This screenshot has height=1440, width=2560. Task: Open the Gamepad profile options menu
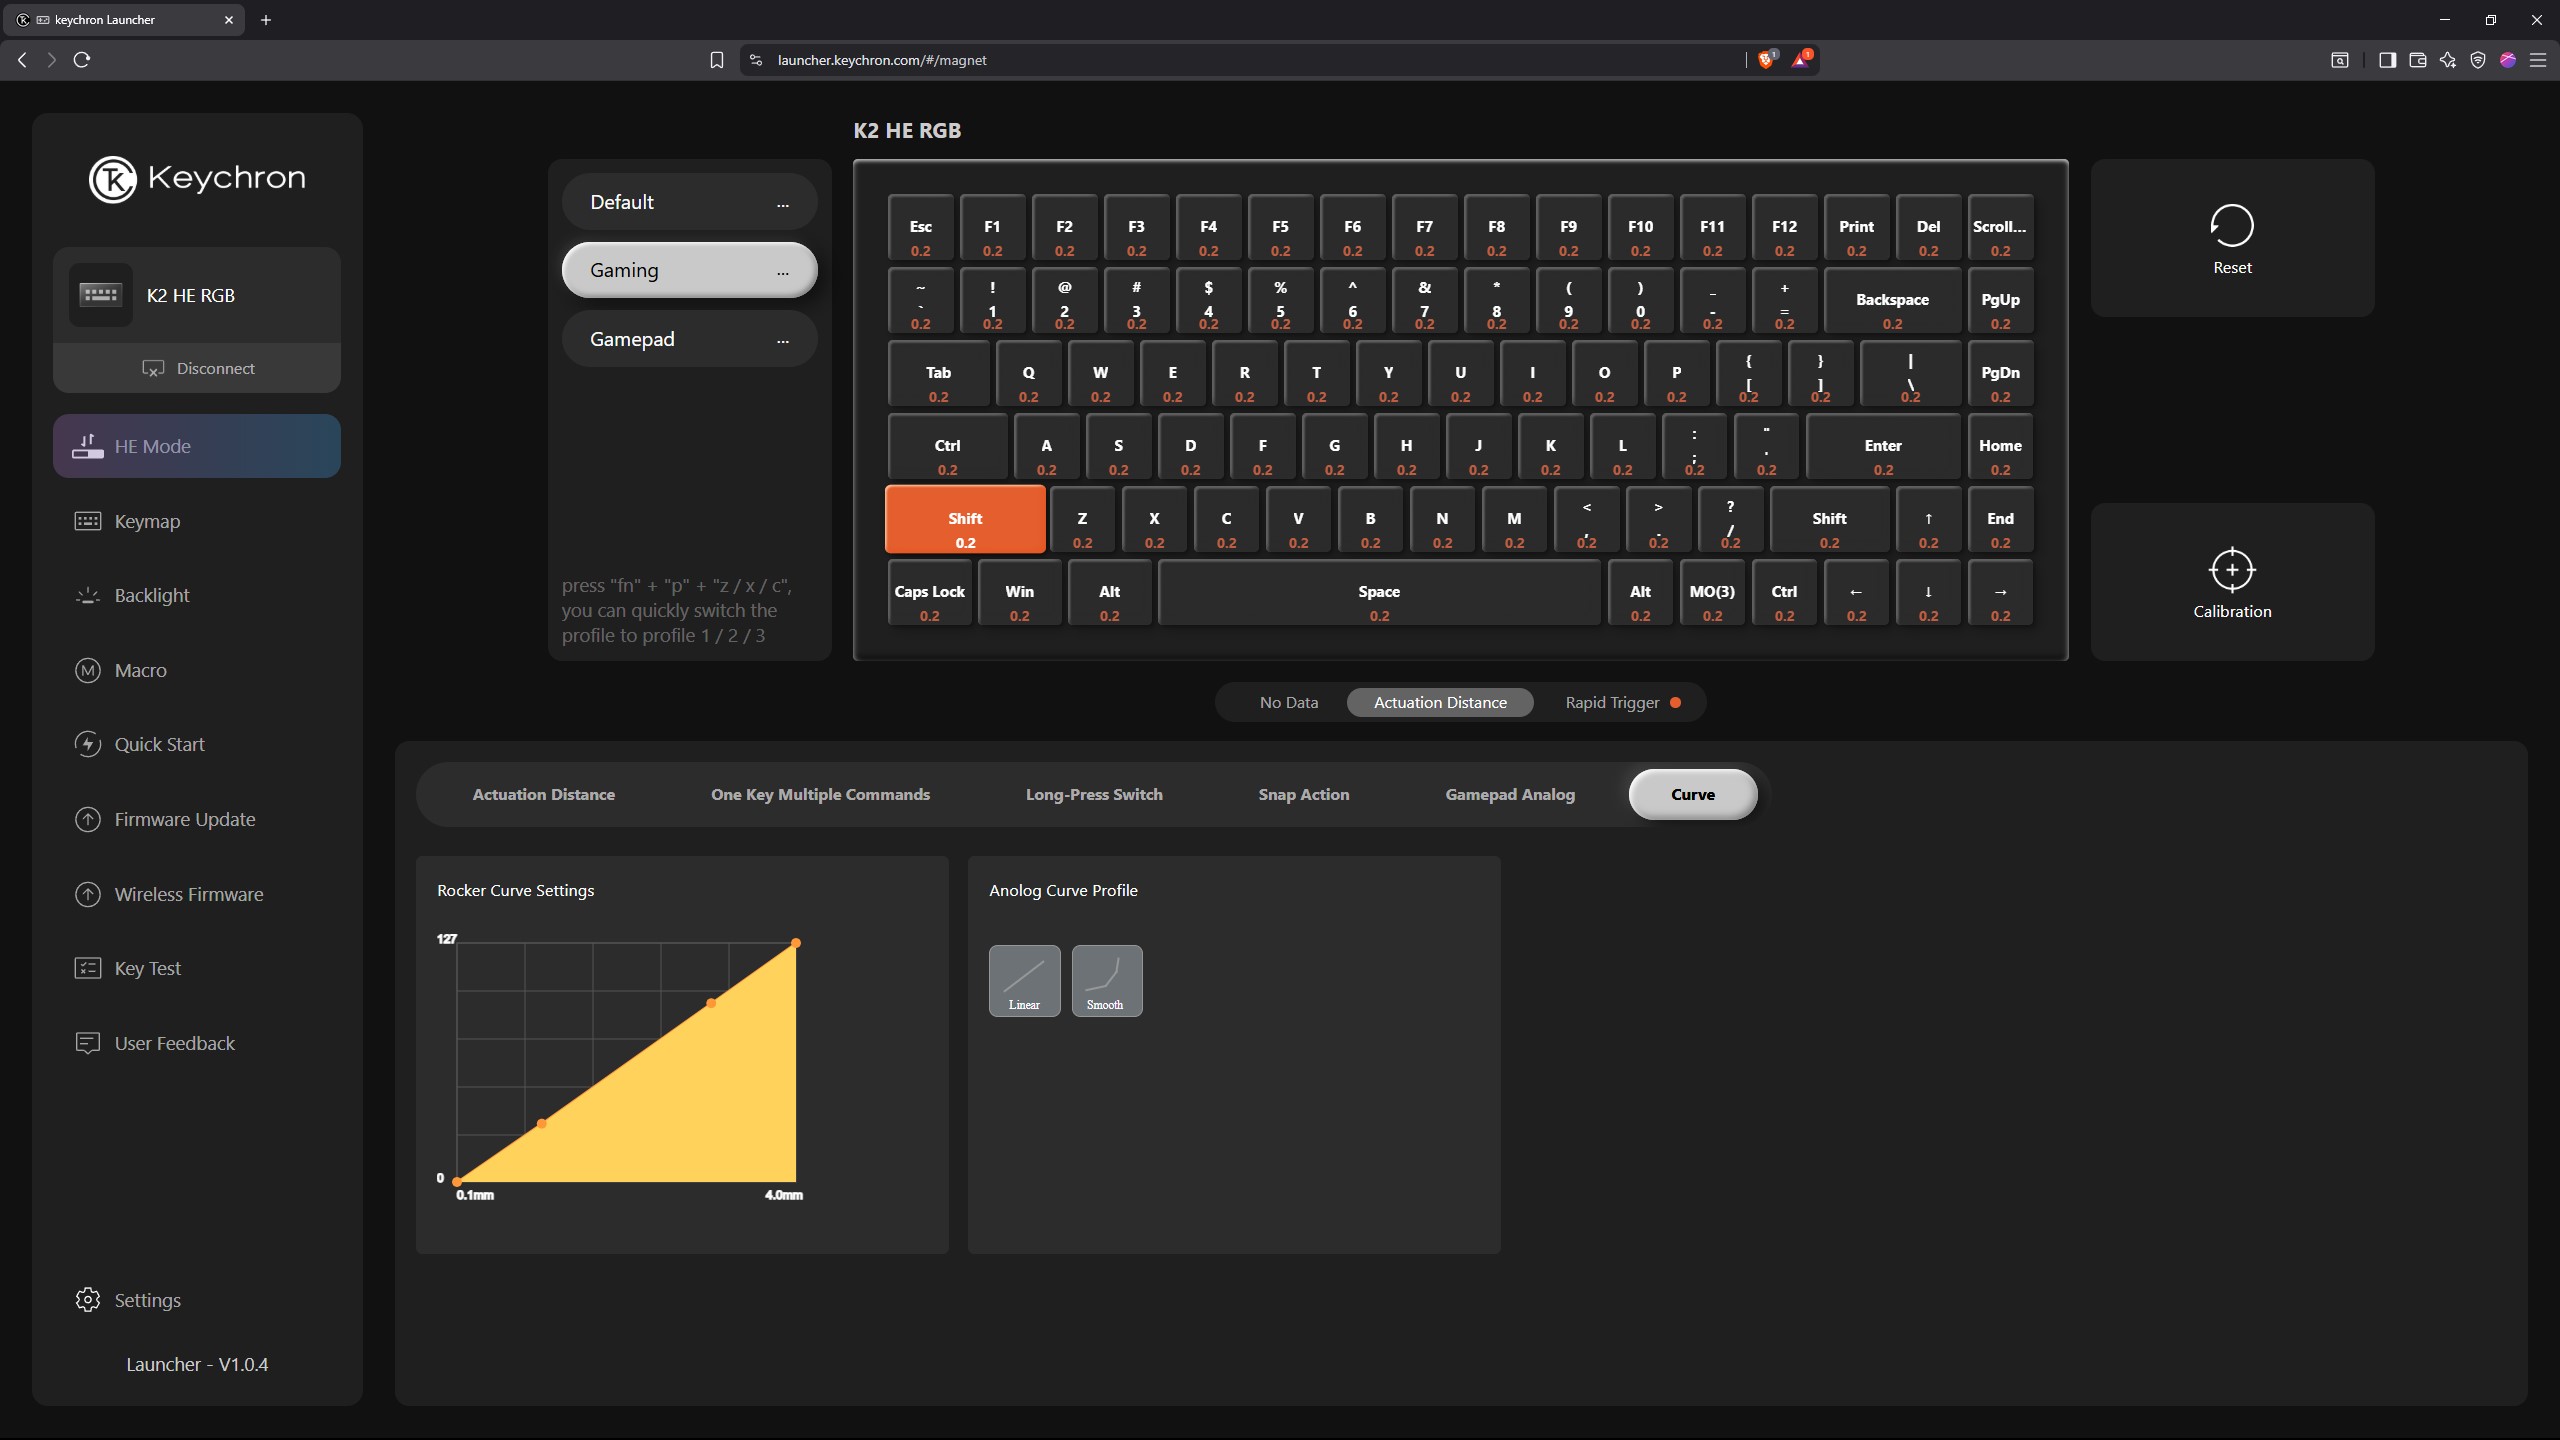click(782, 341)
